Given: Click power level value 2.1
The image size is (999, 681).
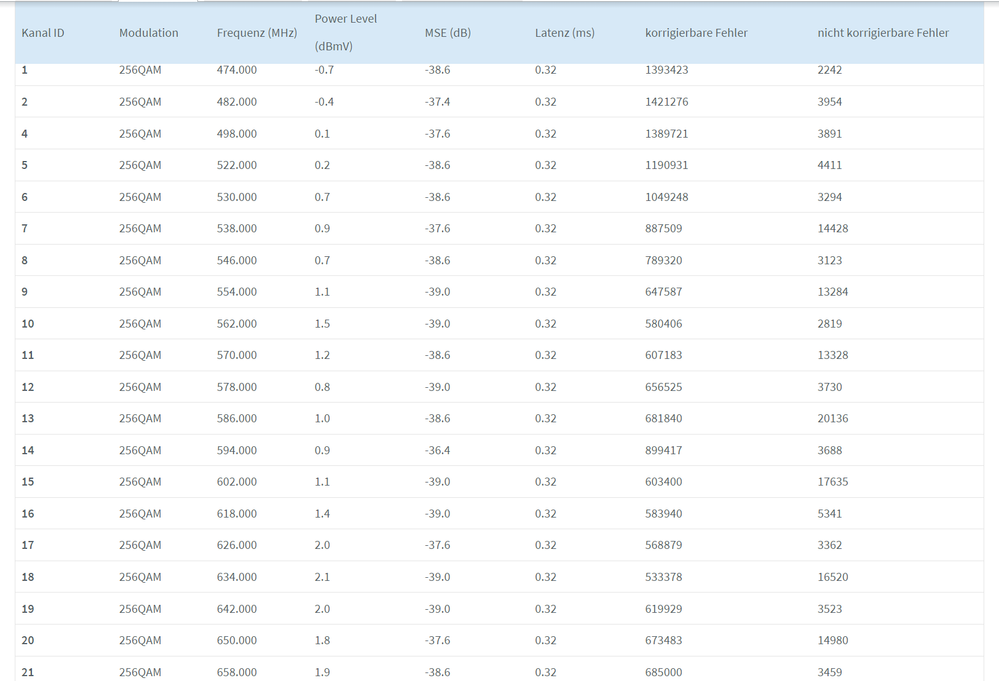Looking at the screenshot, I should [322, 577].
